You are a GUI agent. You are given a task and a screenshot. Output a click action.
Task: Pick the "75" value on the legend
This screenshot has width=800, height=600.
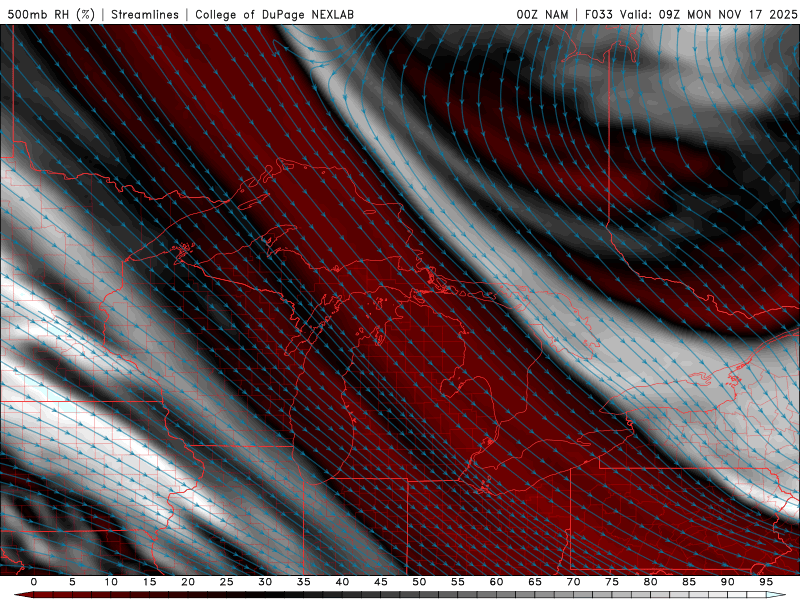[x=612, y=582]
